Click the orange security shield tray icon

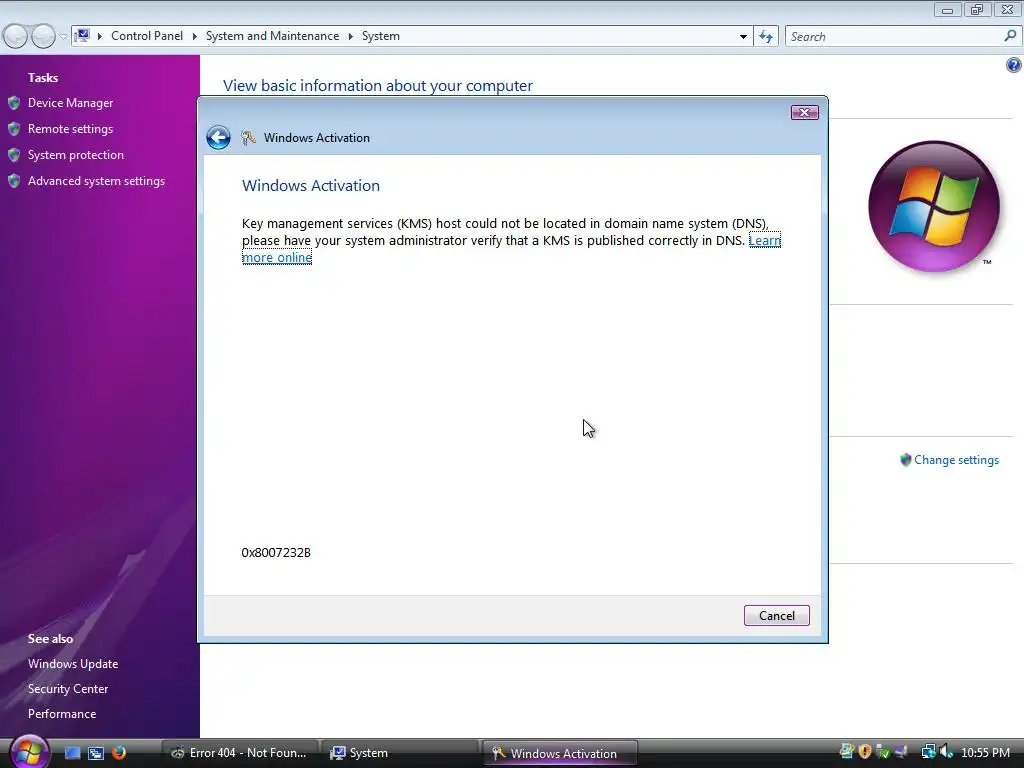pyautogui.click(x=865, y=752)
